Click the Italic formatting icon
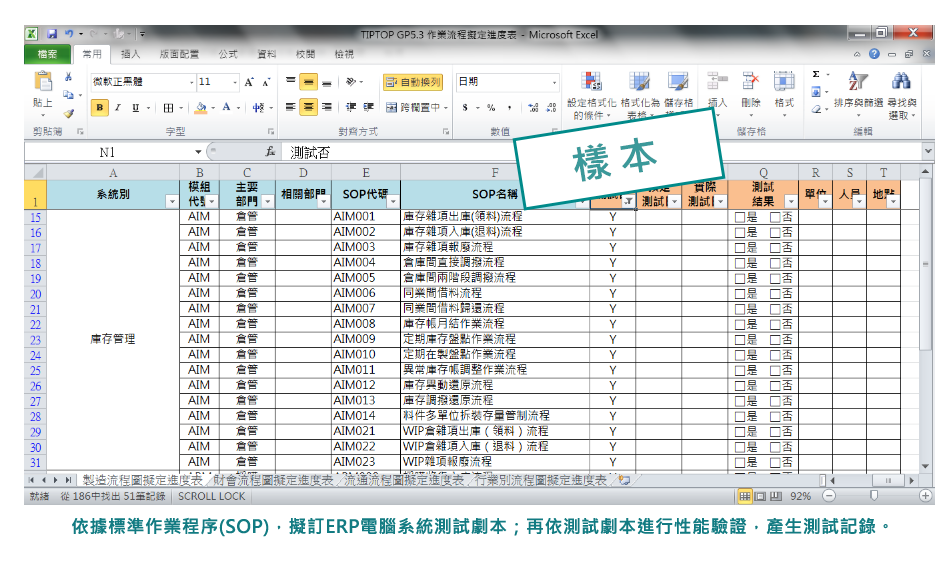The height and width of the screenshot is (565, 950). pos(117,108)
